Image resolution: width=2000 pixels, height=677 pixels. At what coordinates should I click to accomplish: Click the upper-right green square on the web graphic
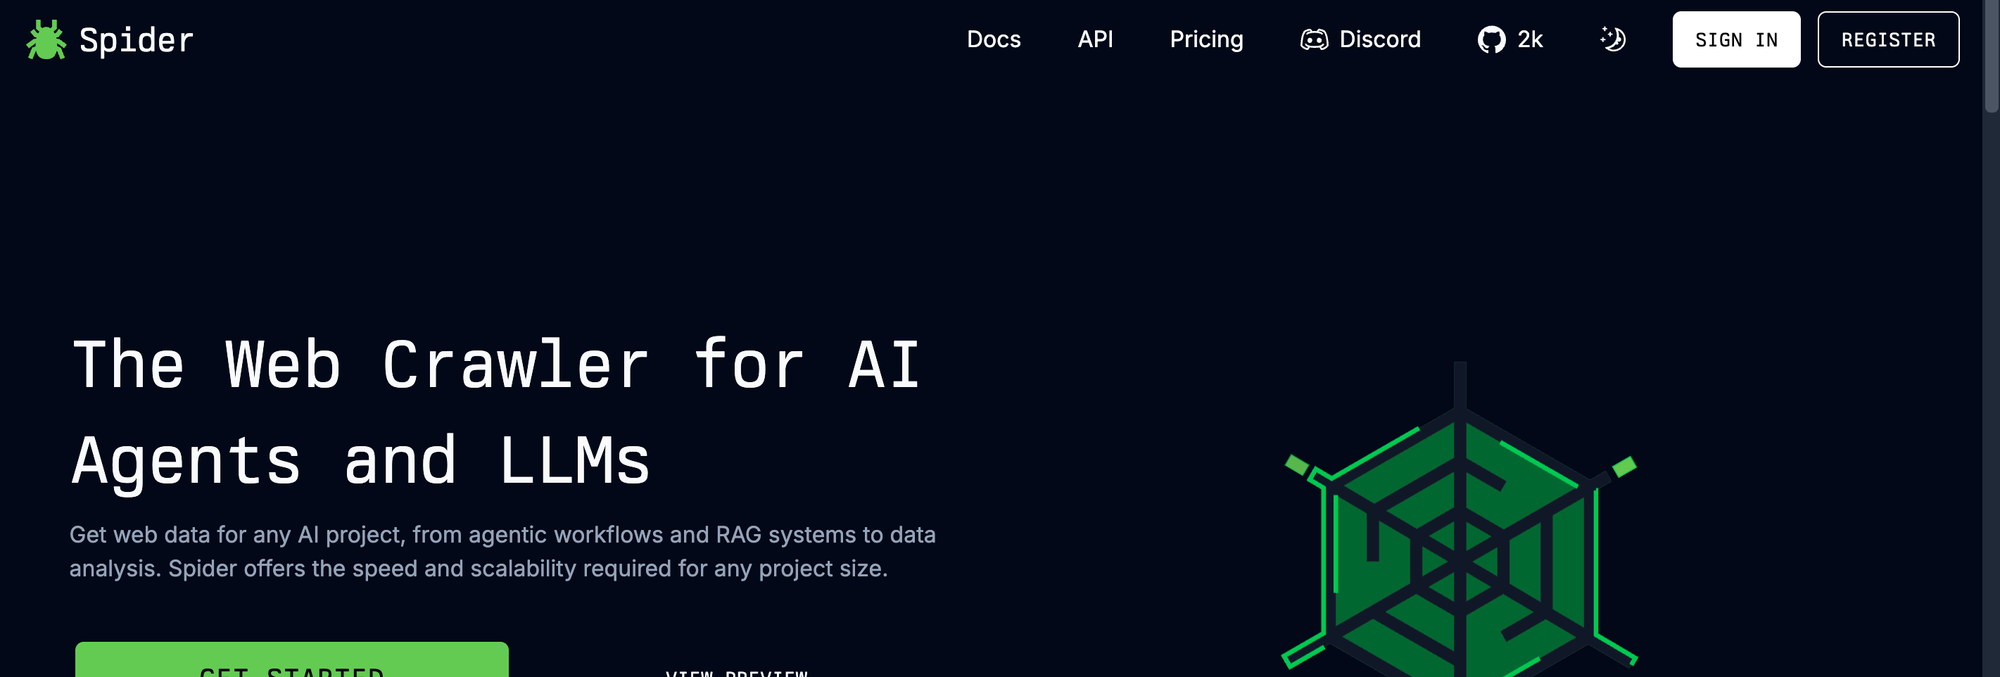(1624, 466)
